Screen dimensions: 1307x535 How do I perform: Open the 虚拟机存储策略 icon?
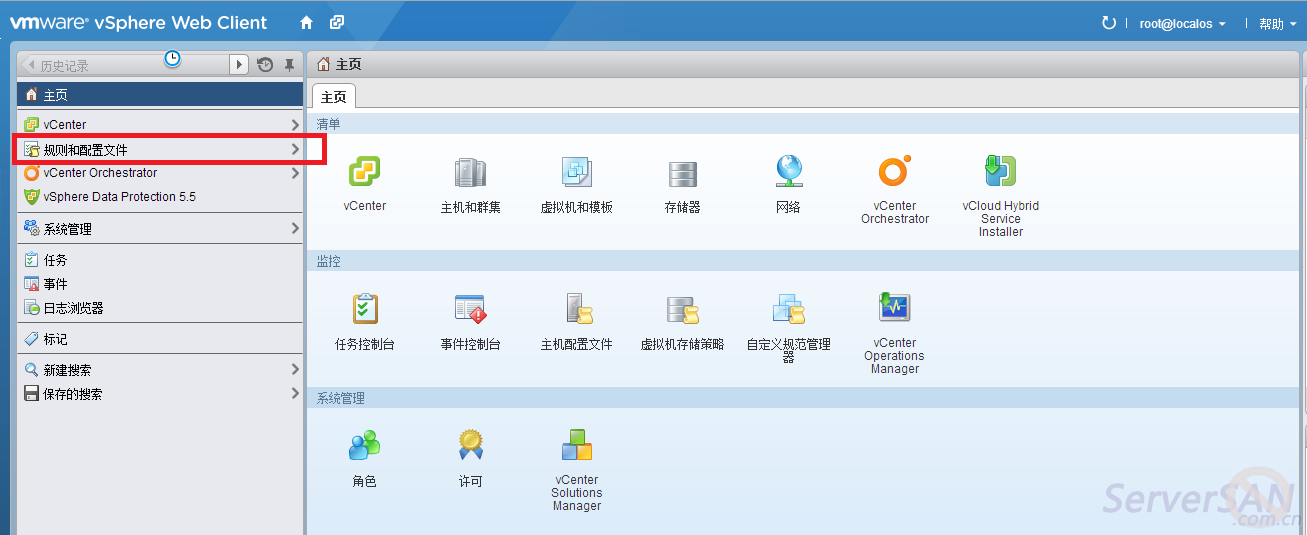[x=683, y=309]
